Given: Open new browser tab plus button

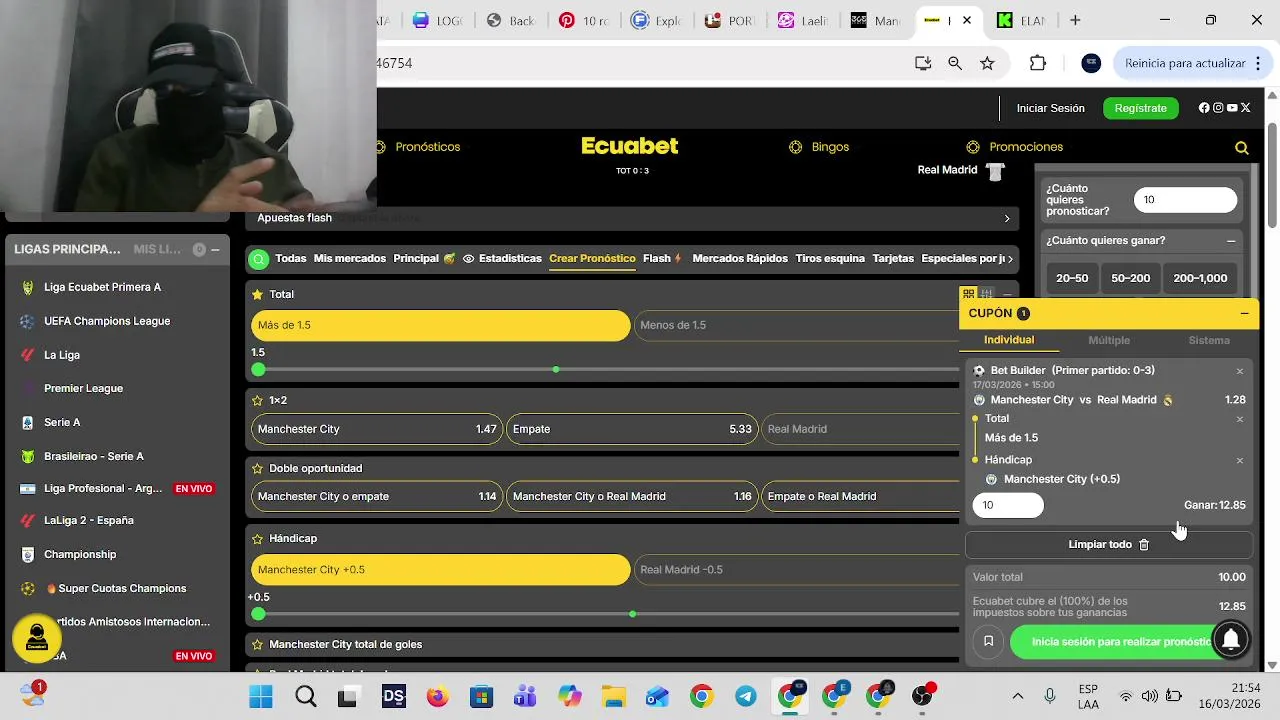Looking at the screenshot, I should coord(1075,20).
